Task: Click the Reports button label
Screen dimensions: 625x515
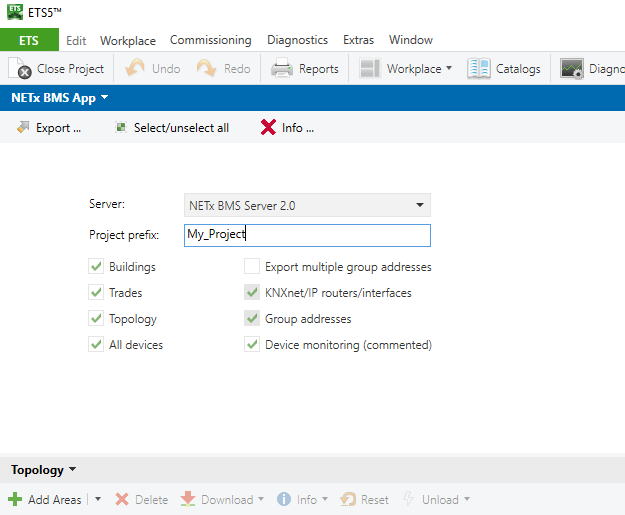Action: click(319, 69)
